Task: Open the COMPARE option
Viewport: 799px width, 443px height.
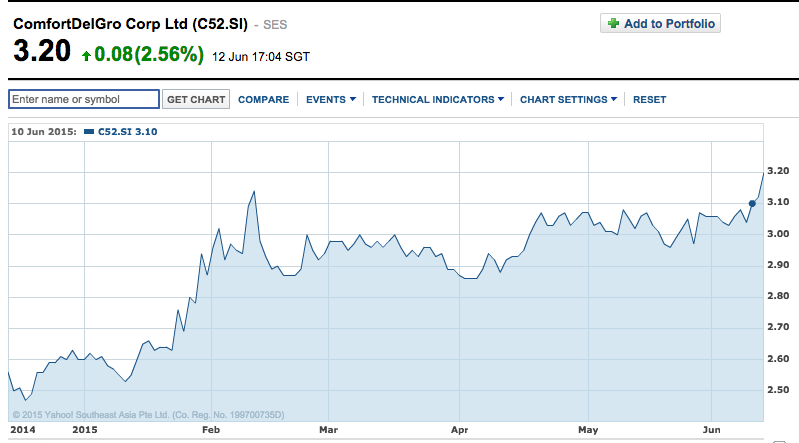Action: (x=263, y=99)
